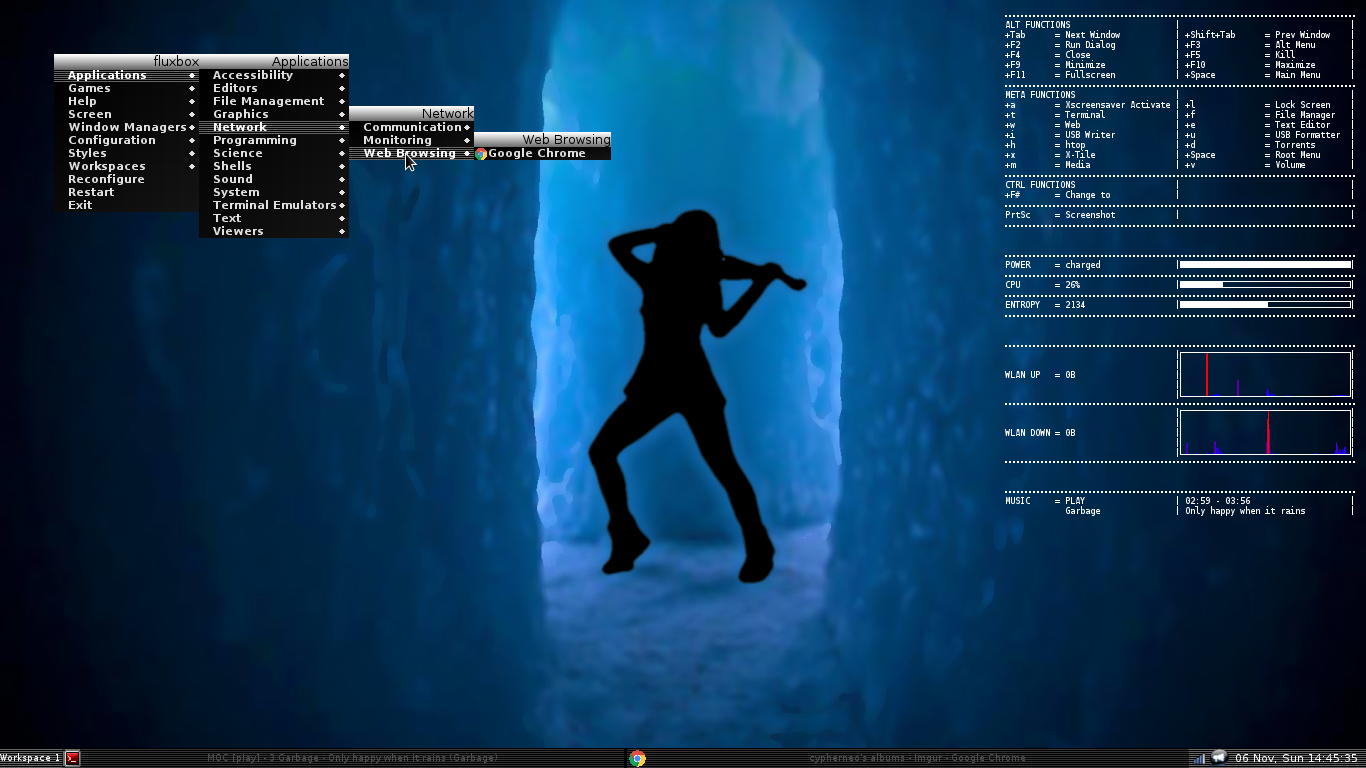
Task: Click the WLAN UP traffic graph
Action: pos(1265,375)
